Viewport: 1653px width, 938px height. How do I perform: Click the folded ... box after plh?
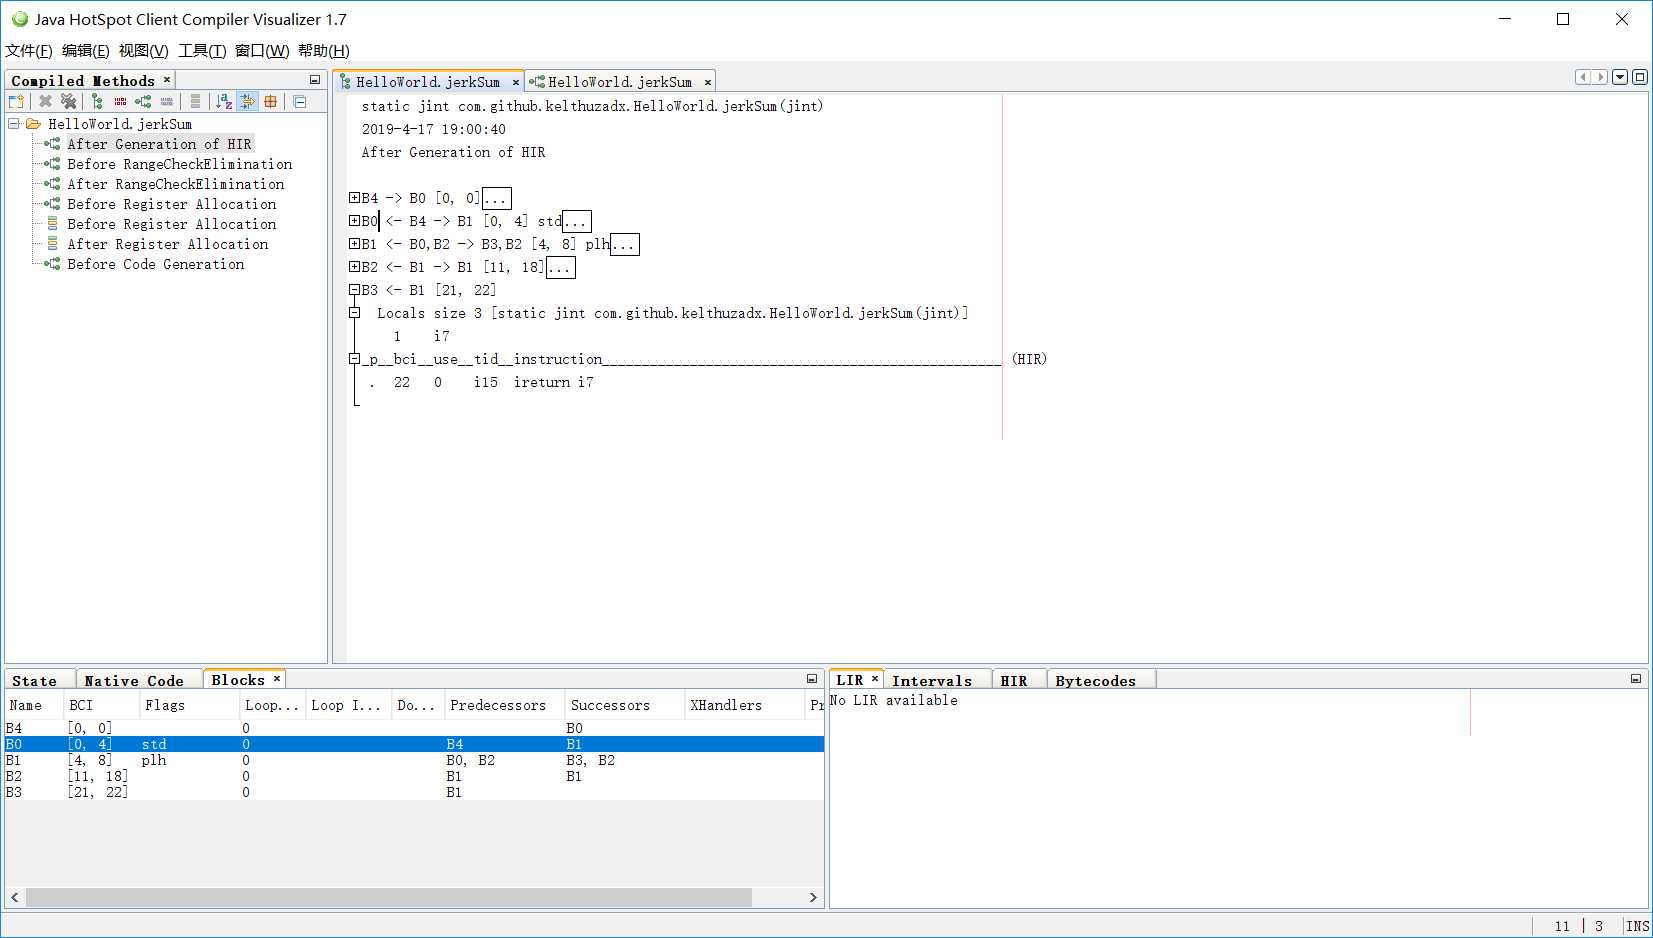(x=625, y=244)
